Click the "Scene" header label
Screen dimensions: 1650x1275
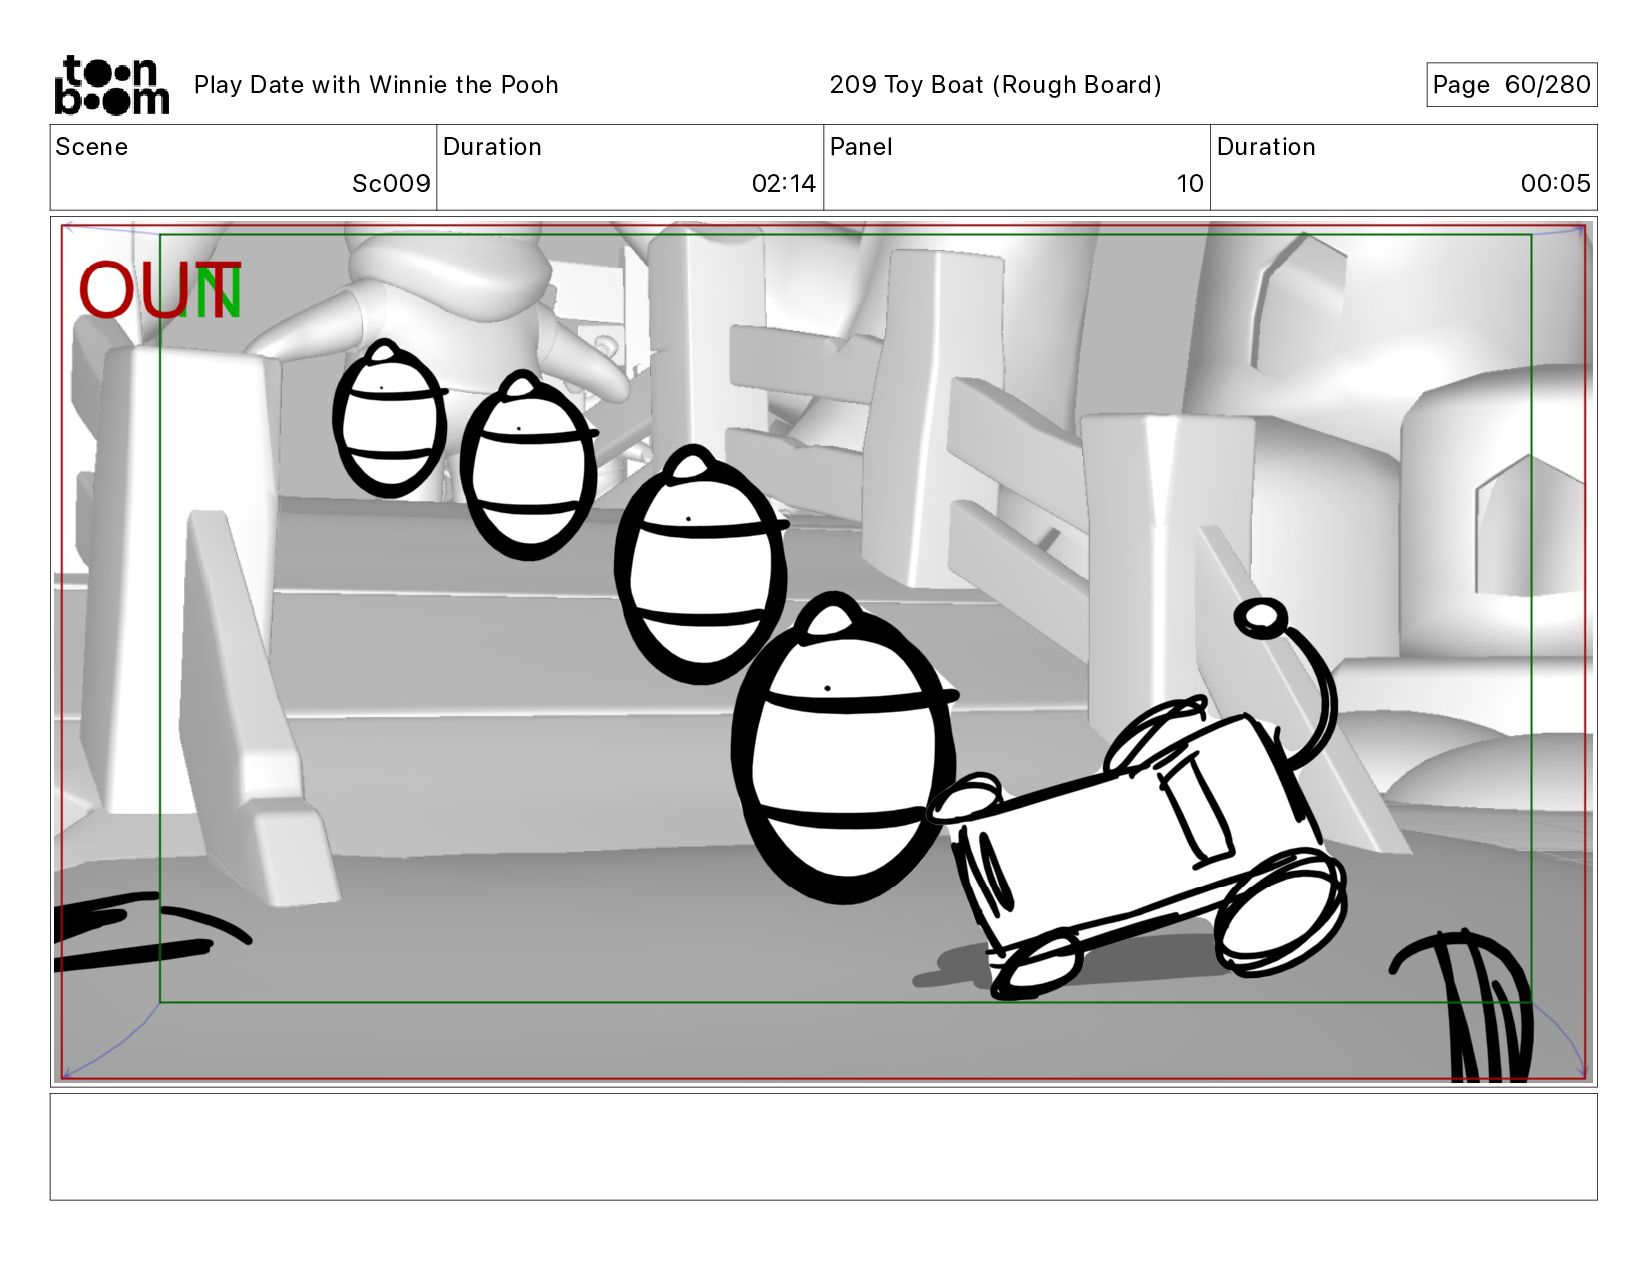click(x=92, y=147)
